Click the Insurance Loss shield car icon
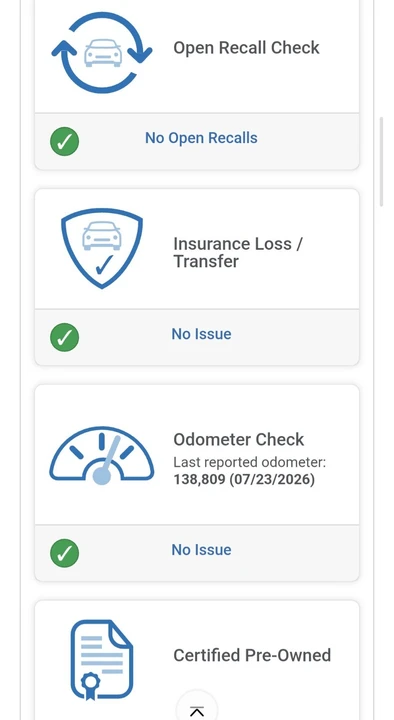This screenshot has height=720, width=394. [x=101, y=248]
